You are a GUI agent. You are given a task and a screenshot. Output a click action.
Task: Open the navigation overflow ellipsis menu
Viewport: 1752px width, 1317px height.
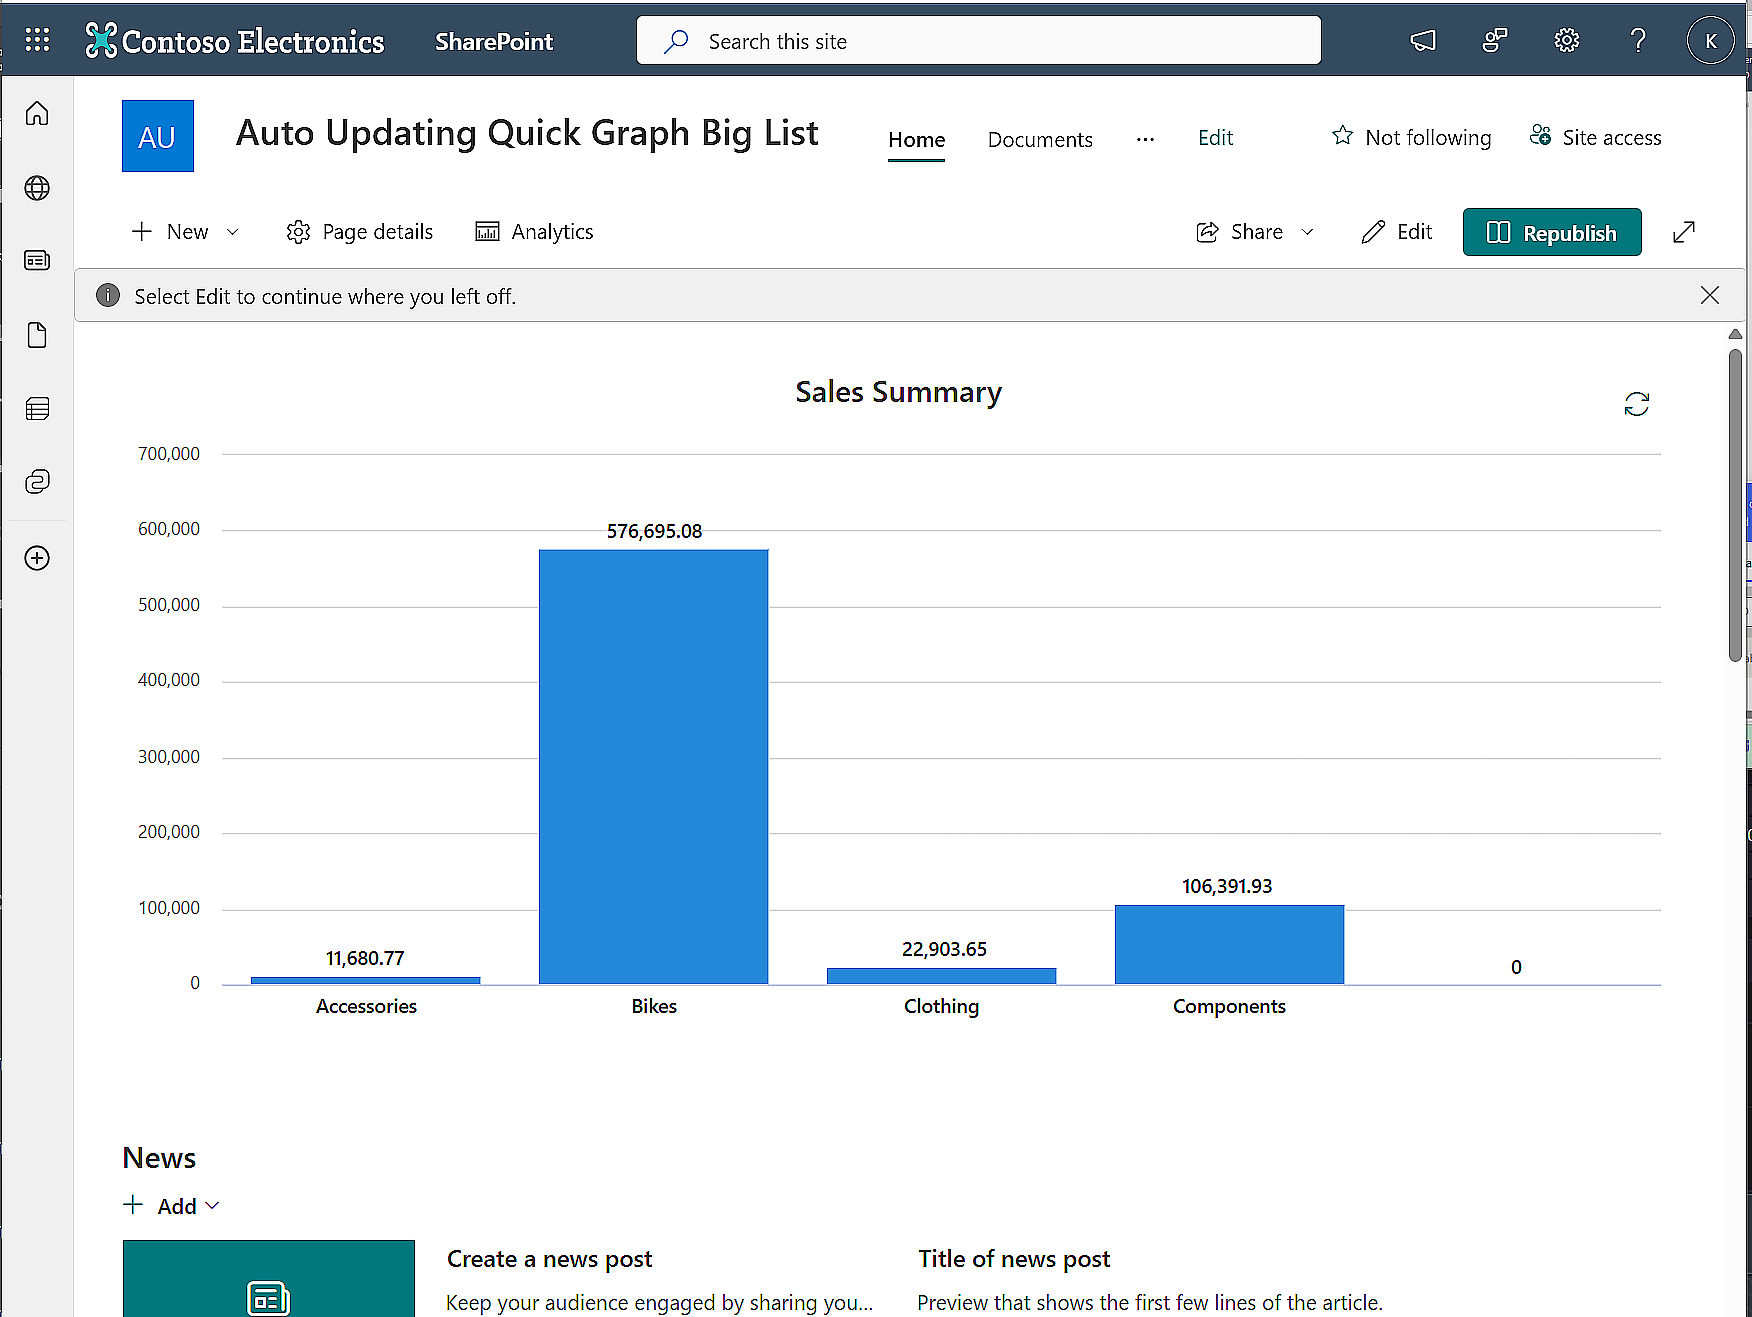pos(1145,139)
